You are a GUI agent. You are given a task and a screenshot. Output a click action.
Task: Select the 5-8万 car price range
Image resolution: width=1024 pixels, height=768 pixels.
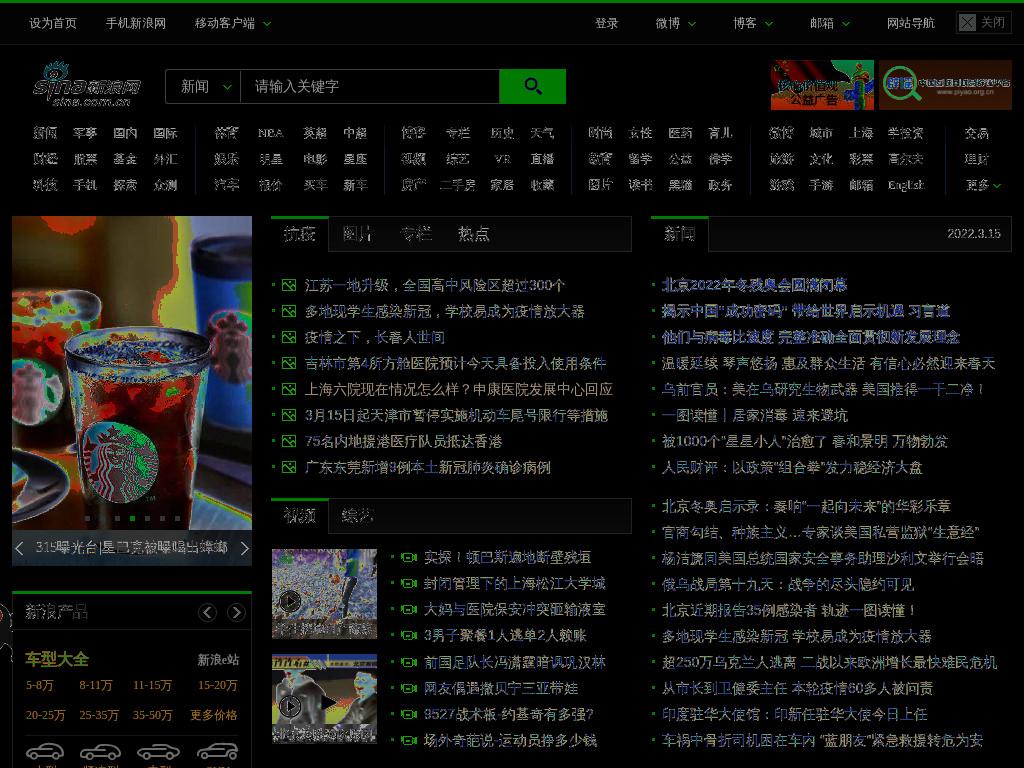[40, 686]
